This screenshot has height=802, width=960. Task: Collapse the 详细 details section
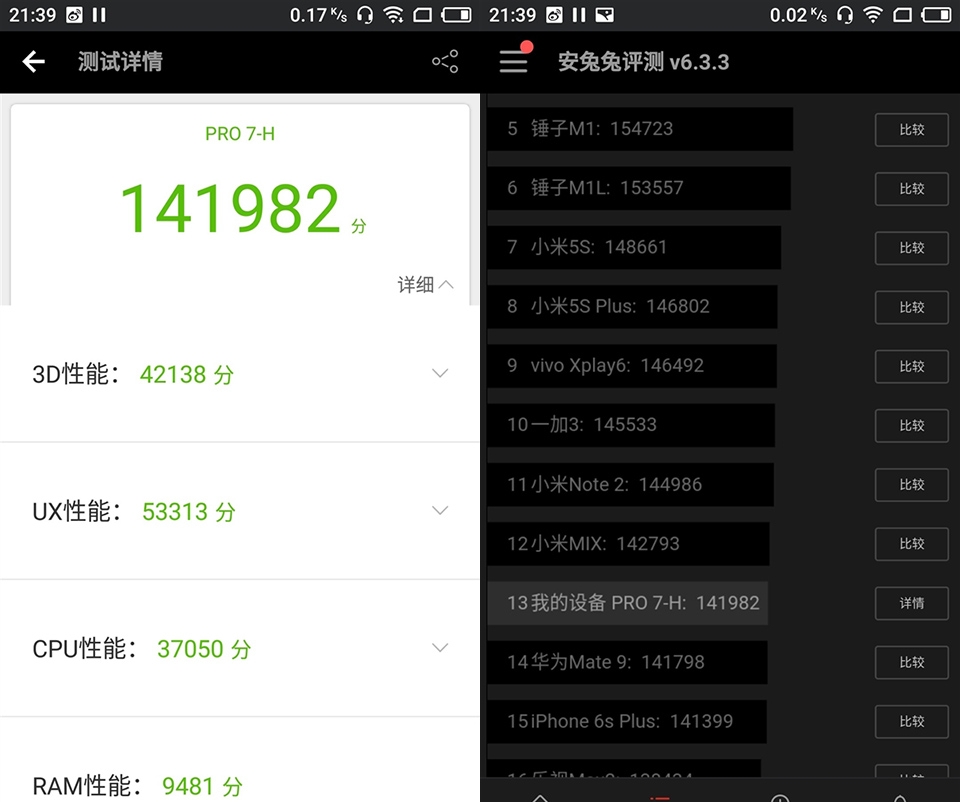point(426,285)
